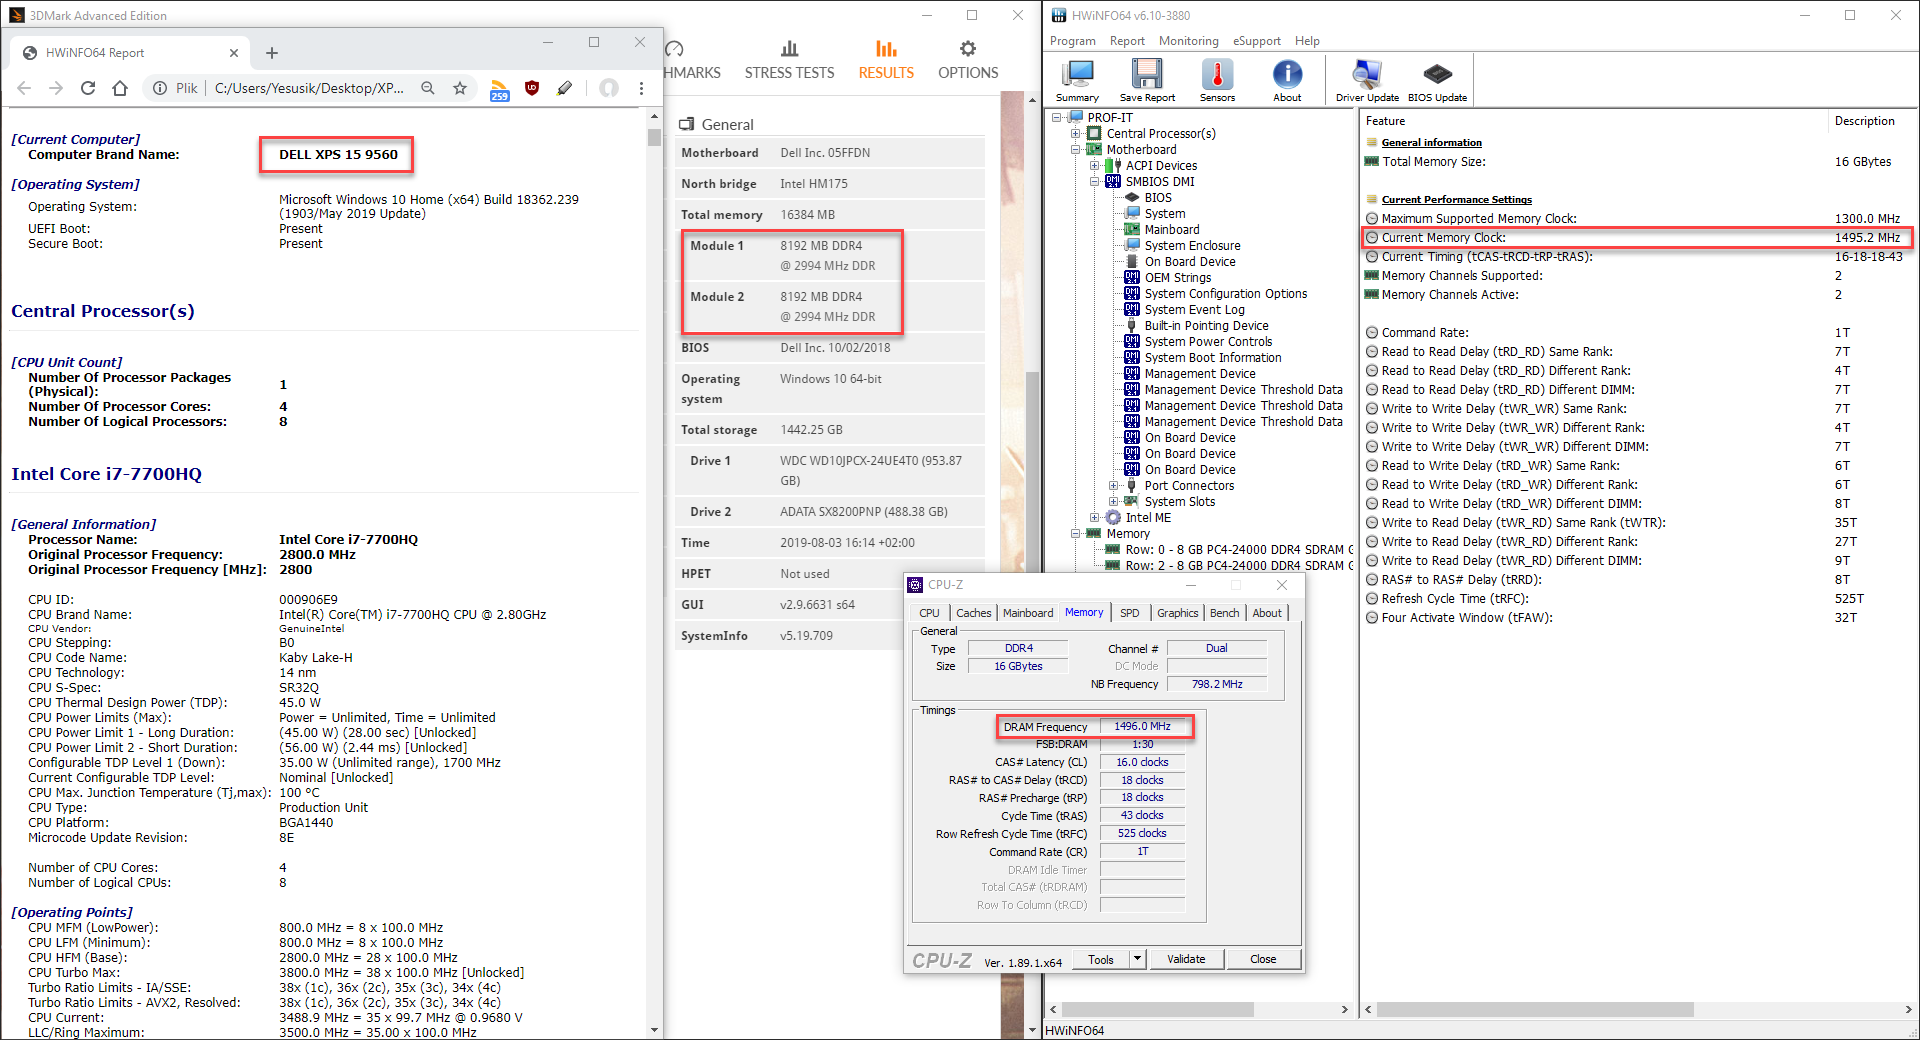Go forward in the browser
Image resolution: width=1920 pixels, height=1040 pixels.
click(56, 88)
